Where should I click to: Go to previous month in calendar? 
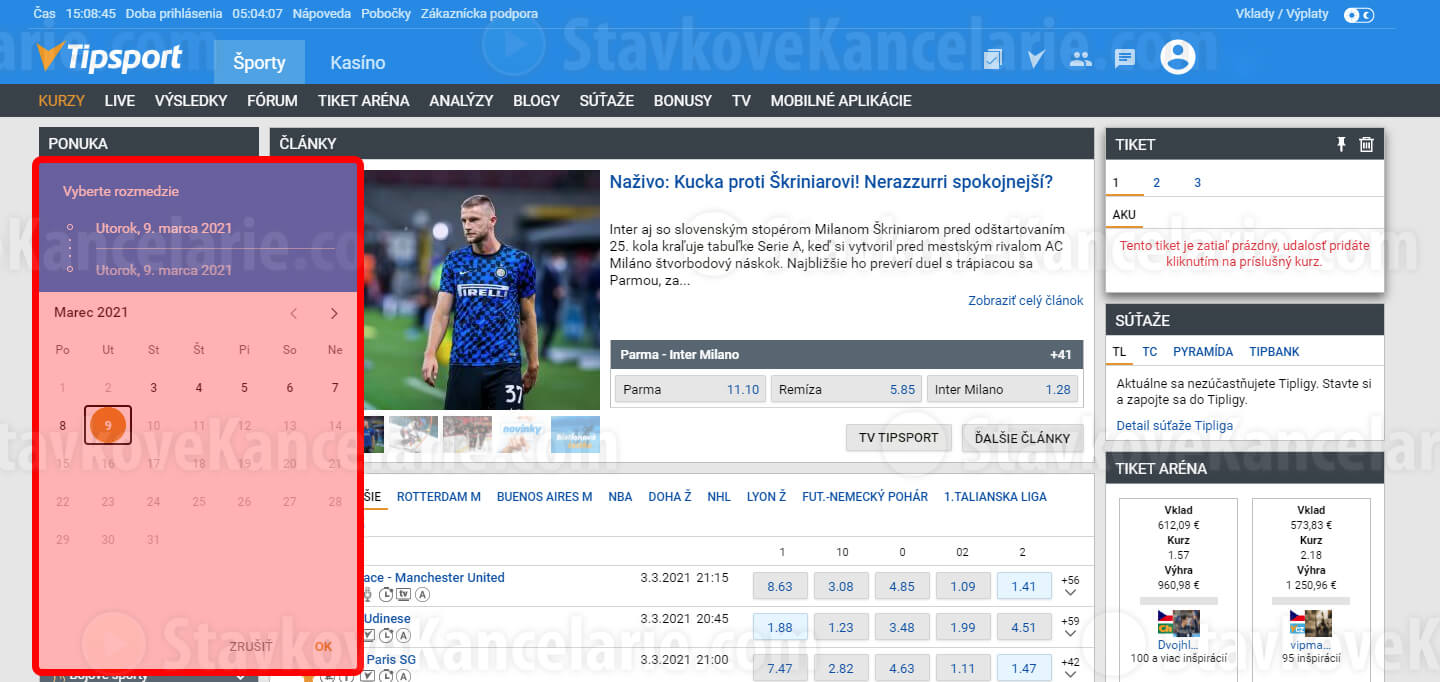click(x=294, y=313)
